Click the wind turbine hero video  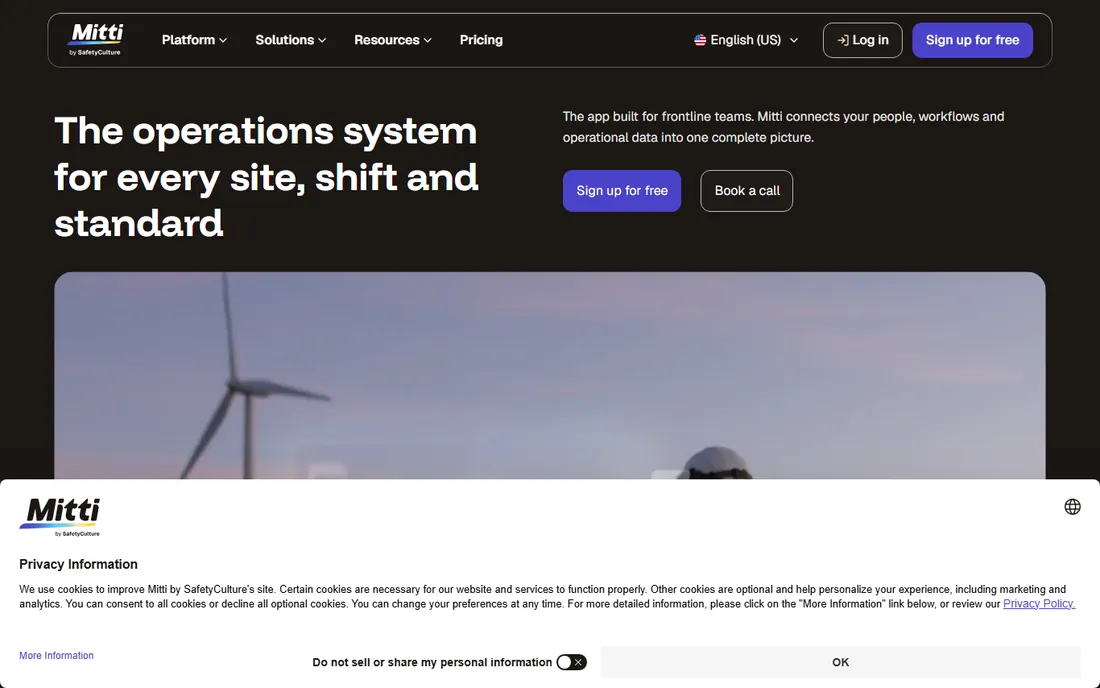pyautogui.click(x=550, y=375)
